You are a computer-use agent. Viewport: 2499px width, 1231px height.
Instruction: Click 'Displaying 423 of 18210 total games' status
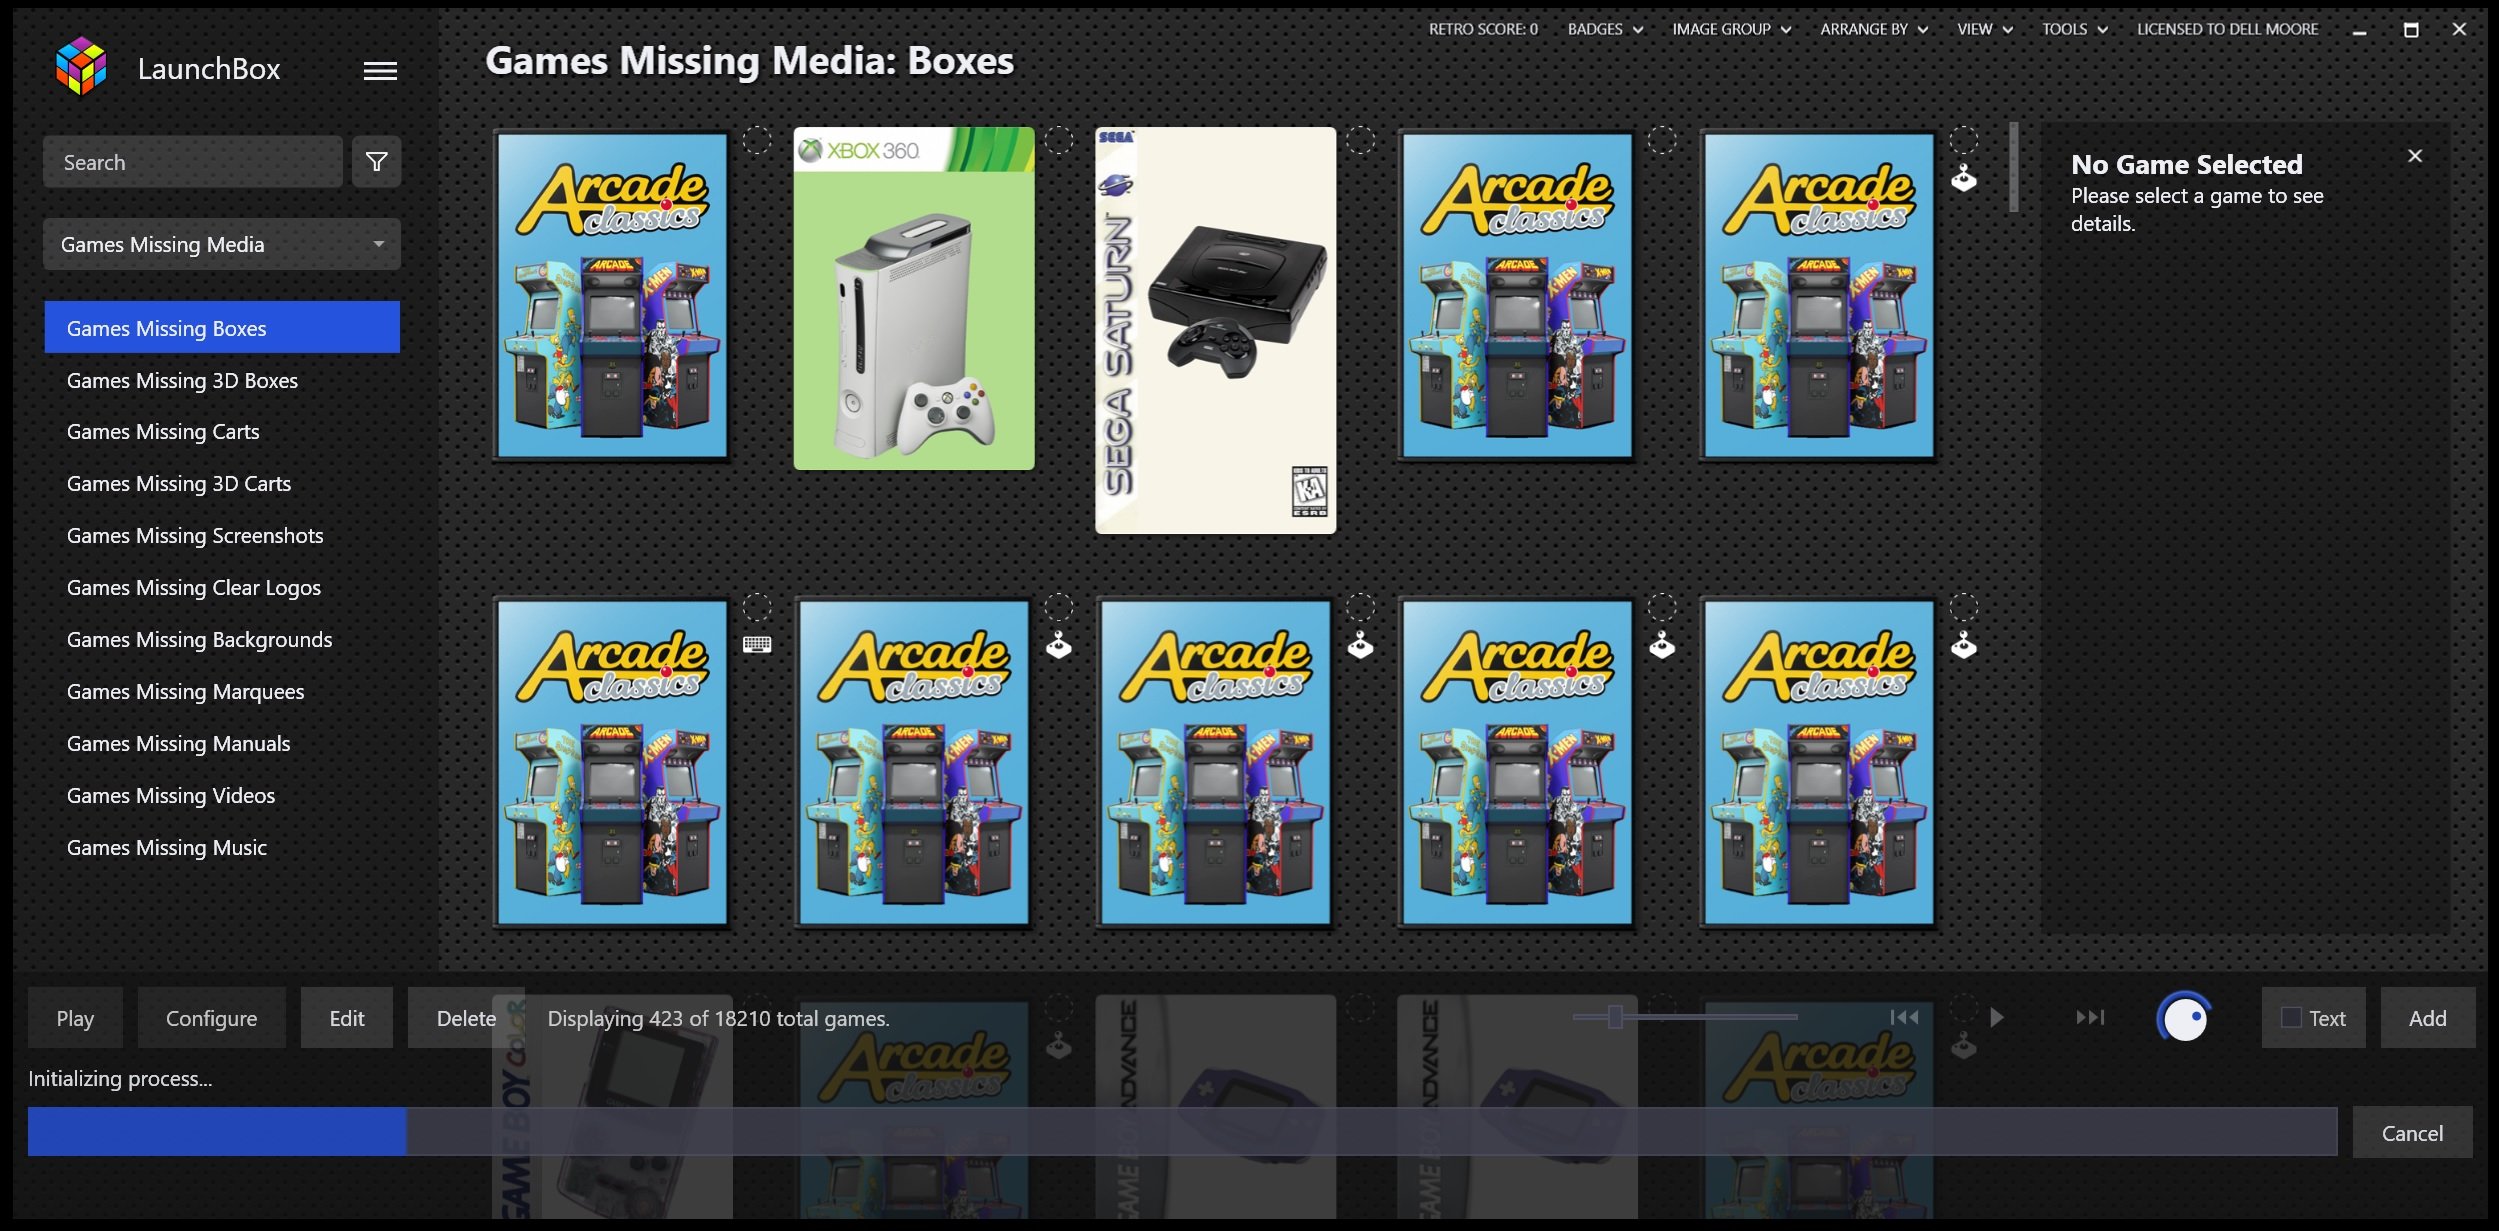[718, 1018]
